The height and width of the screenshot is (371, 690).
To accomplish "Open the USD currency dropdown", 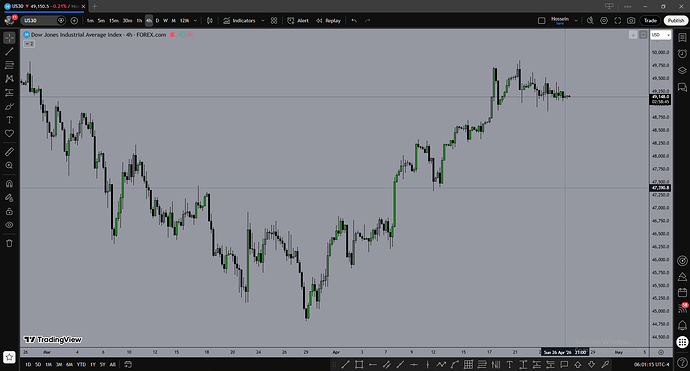I will tap(661, 35).
